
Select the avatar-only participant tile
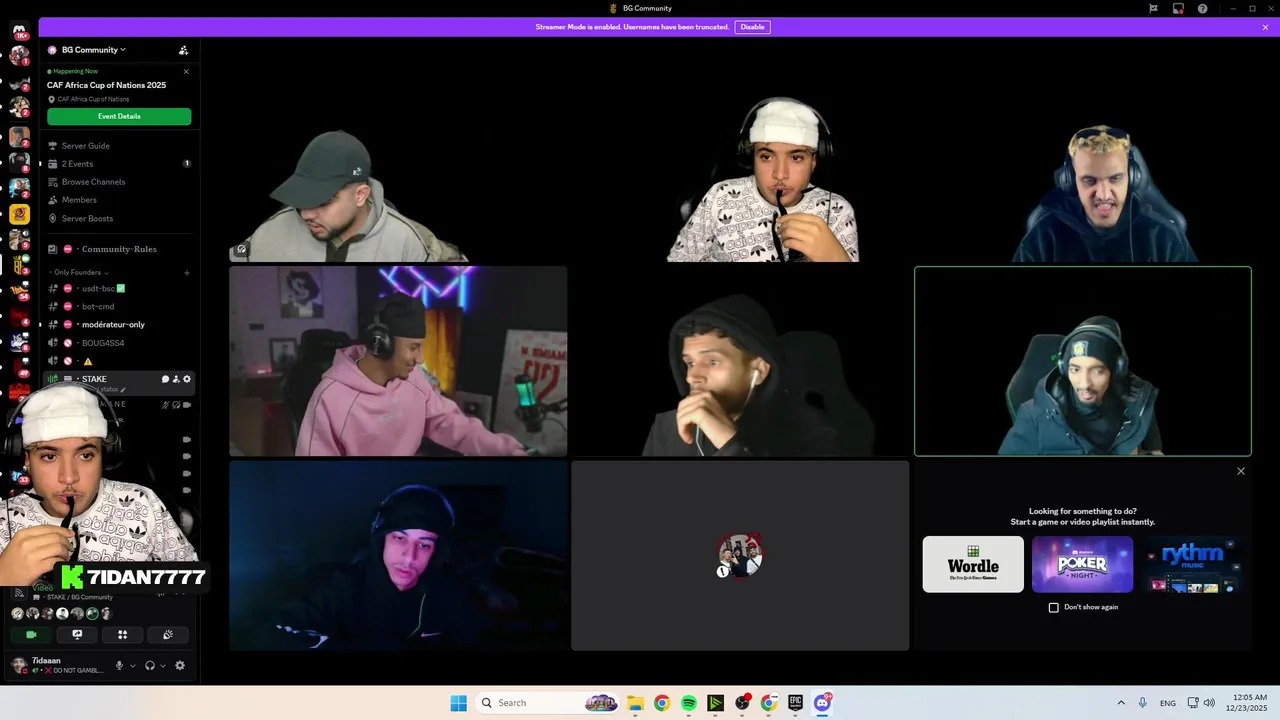click(740, 555)
